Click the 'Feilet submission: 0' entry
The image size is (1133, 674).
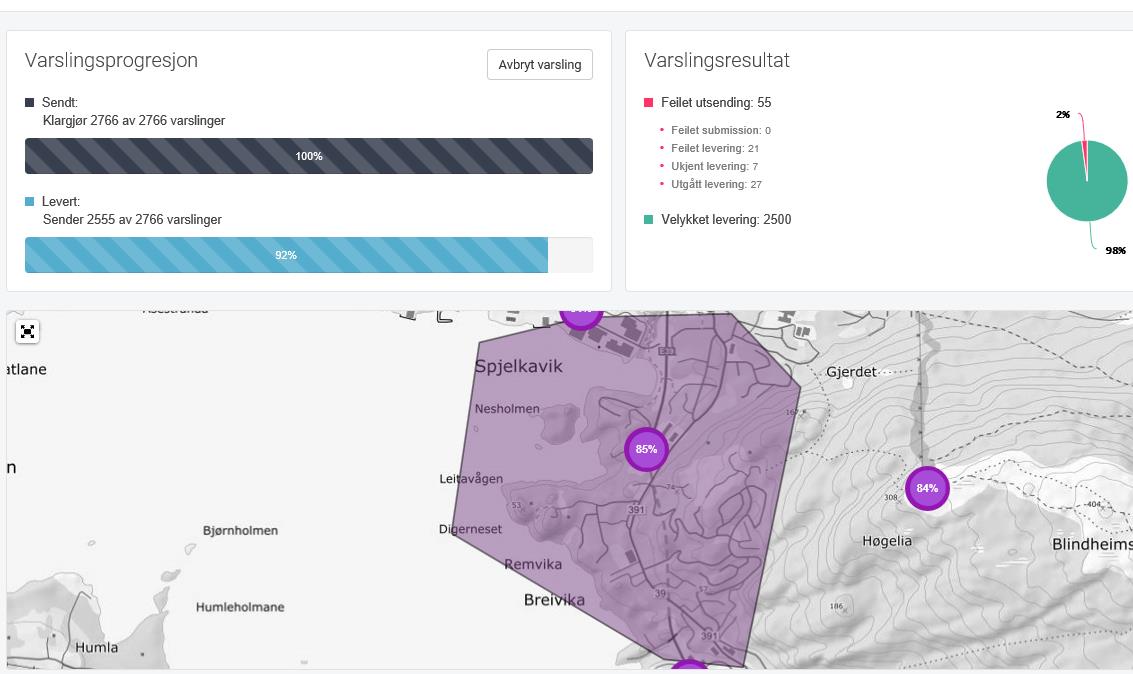tap(720, 130)
